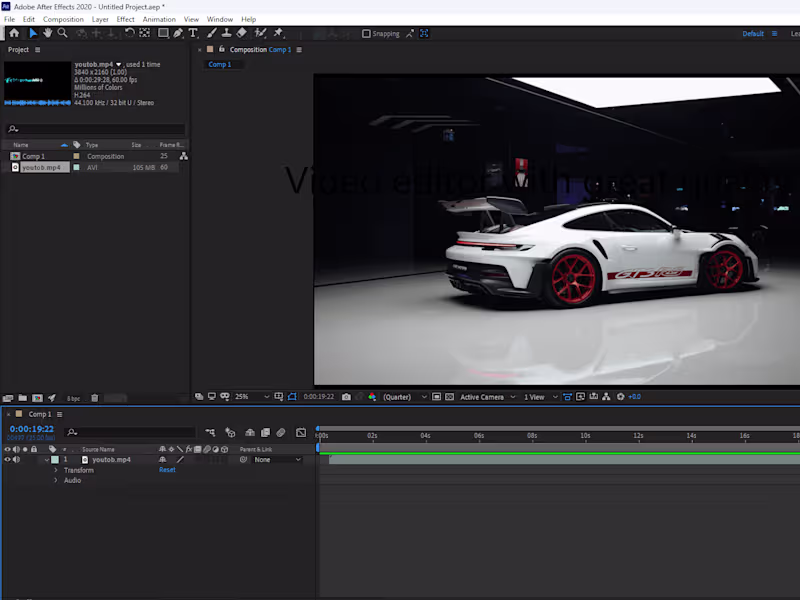Expand the Transform properties of youtob.mp4
800x600 pixels.
[56, 470]
